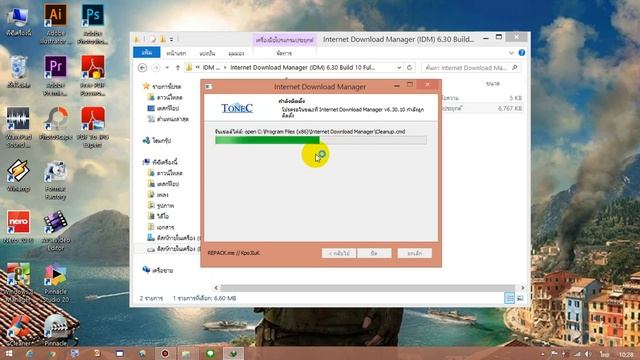The image size is (640, 360).
Task: Open LINE from the taskbar
Action: pos(211,353)
